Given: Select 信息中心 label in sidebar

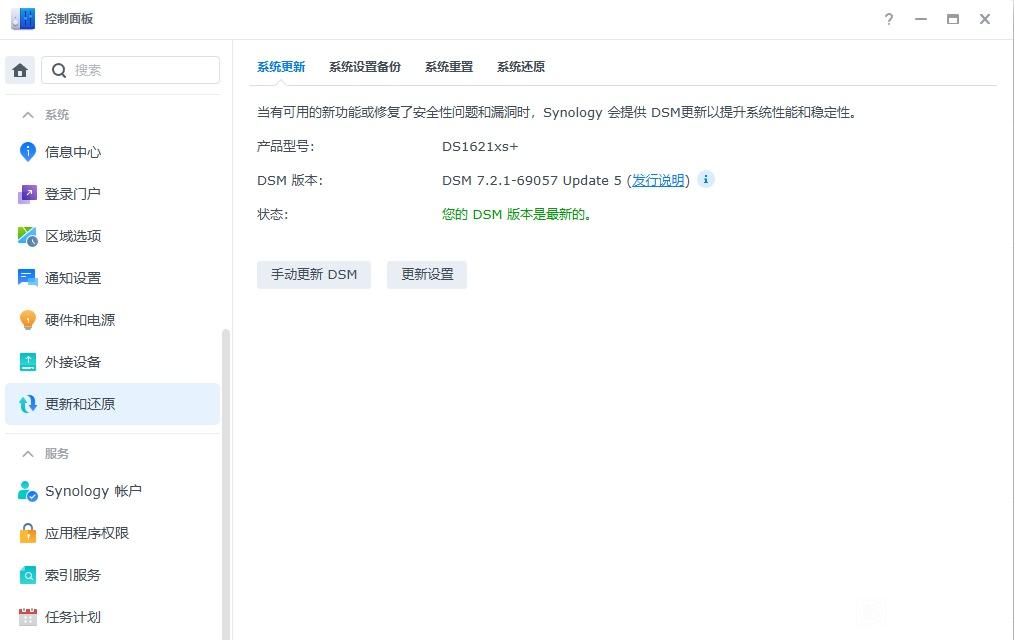Looking at the screenshot, I should [73, 152].
